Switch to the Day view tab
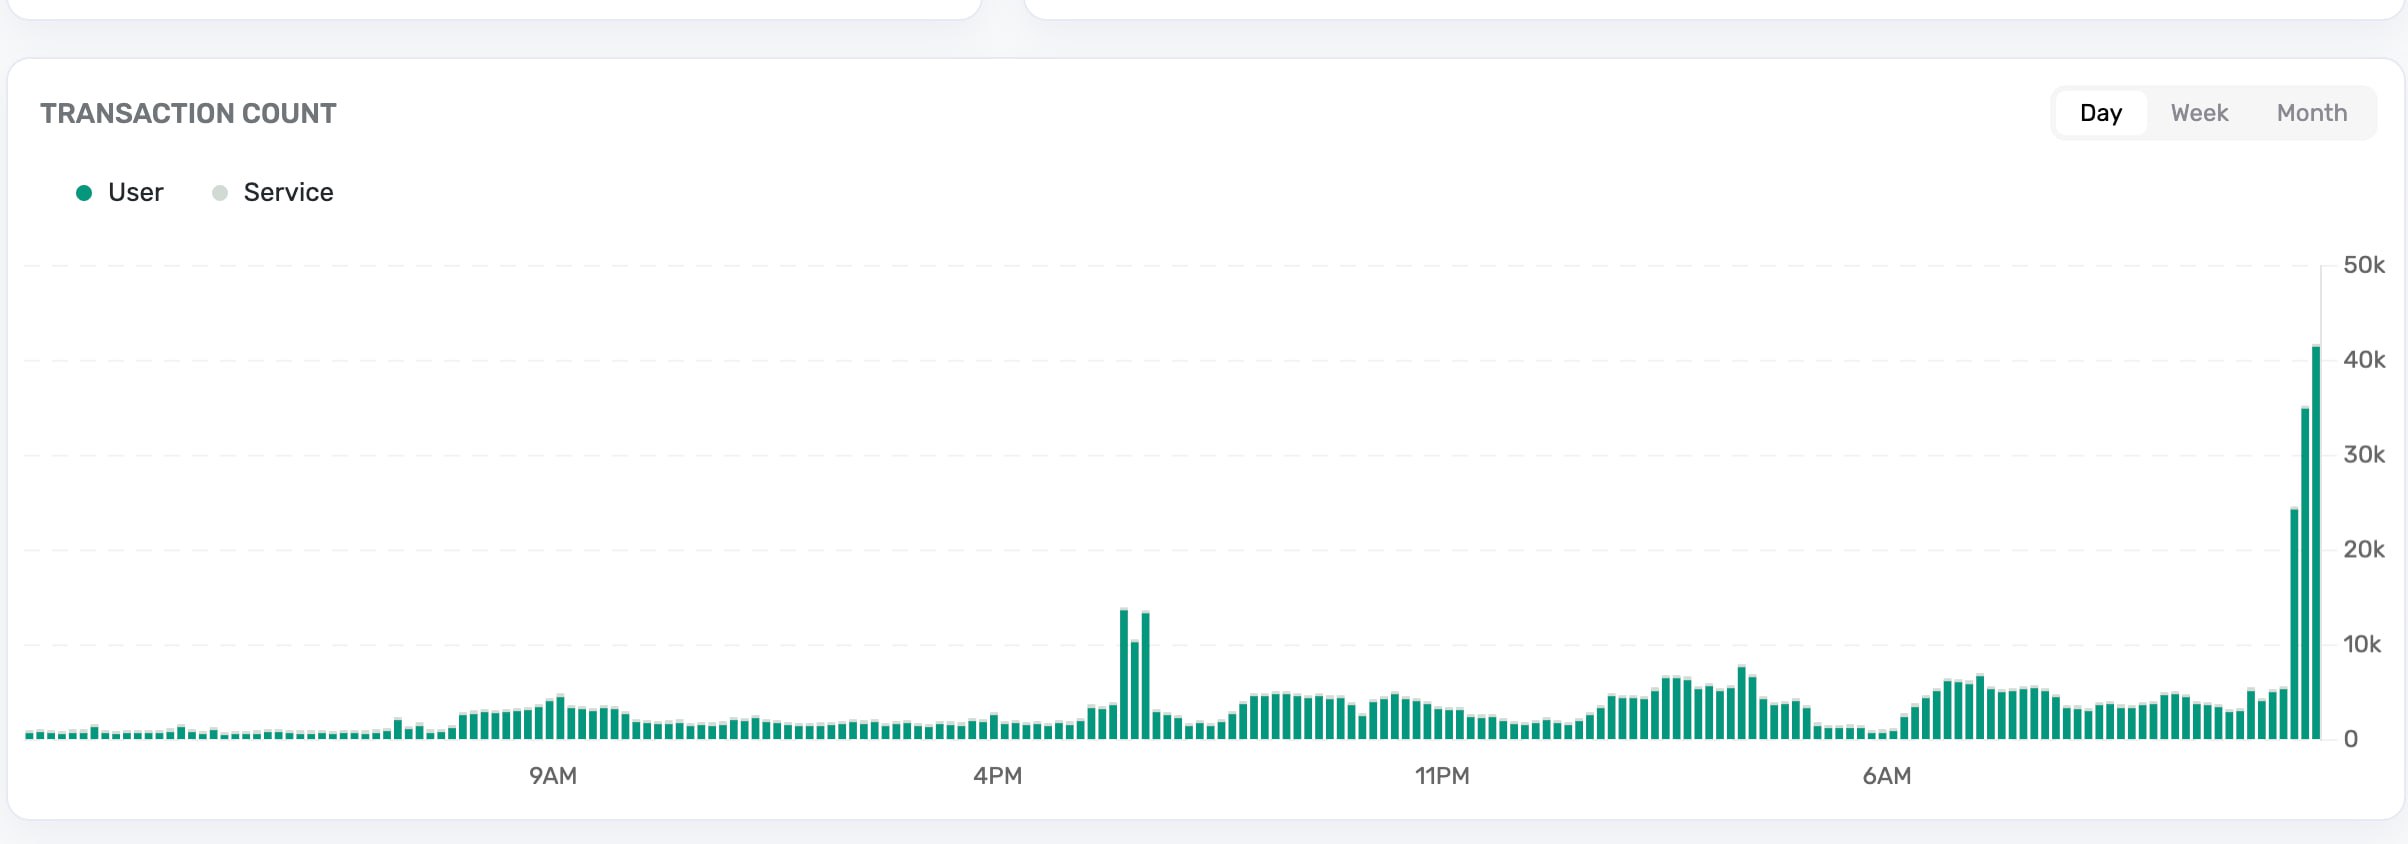This screenshot has height=844, width=2408. (x=2100, y=113)
